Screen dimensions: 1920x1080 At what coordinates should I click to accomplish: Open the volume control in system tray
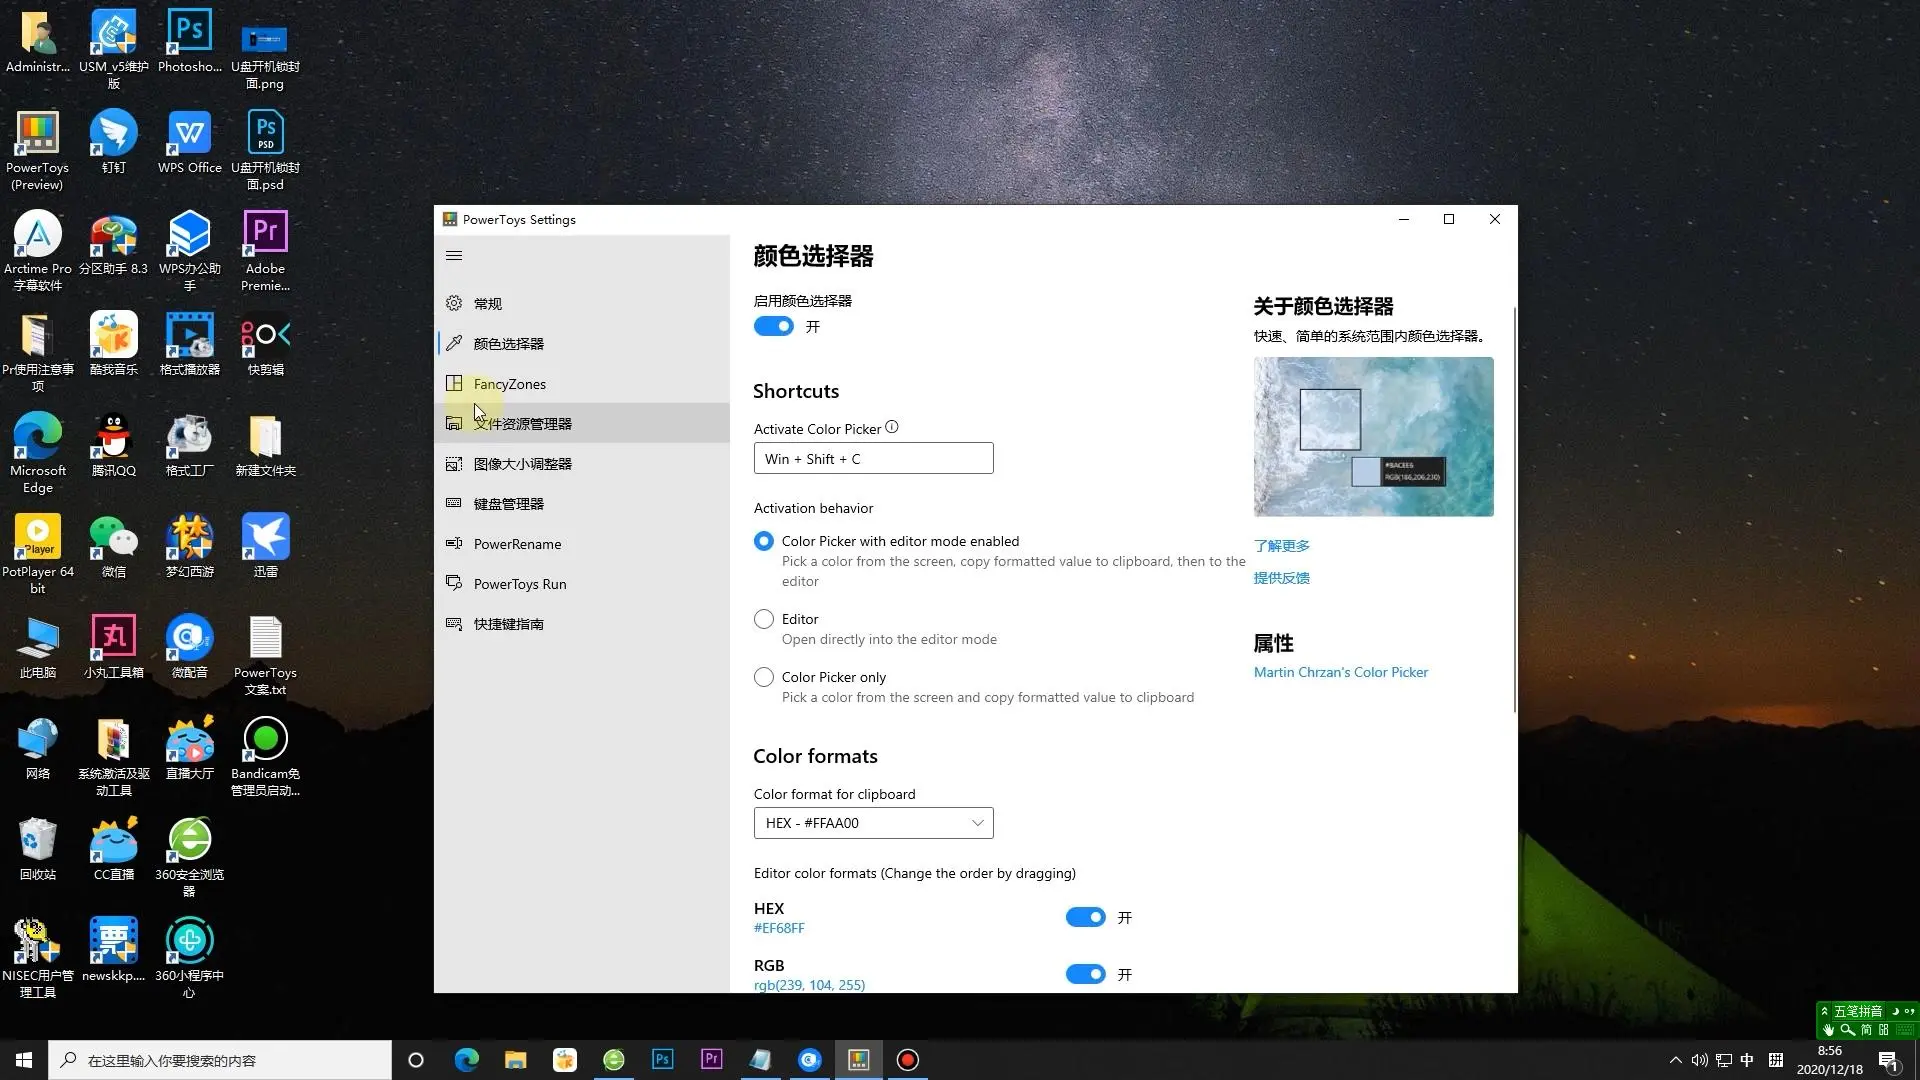(x=1699, y=1060)
